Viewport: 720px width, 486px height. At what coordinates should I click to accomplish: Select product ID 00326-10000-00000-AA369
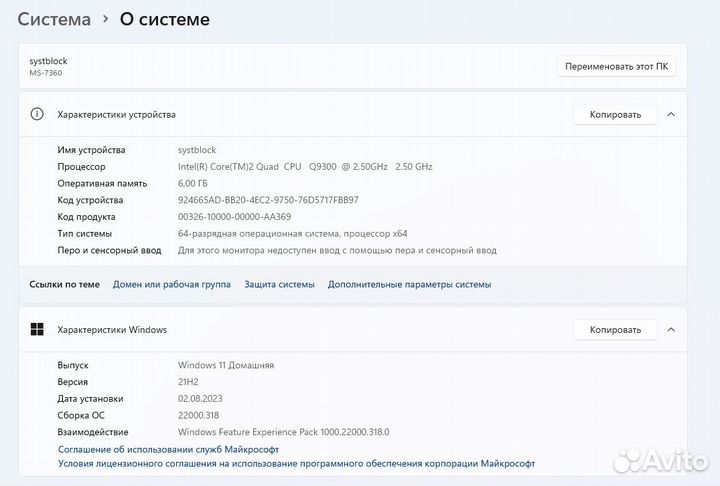tap(234, 217)
